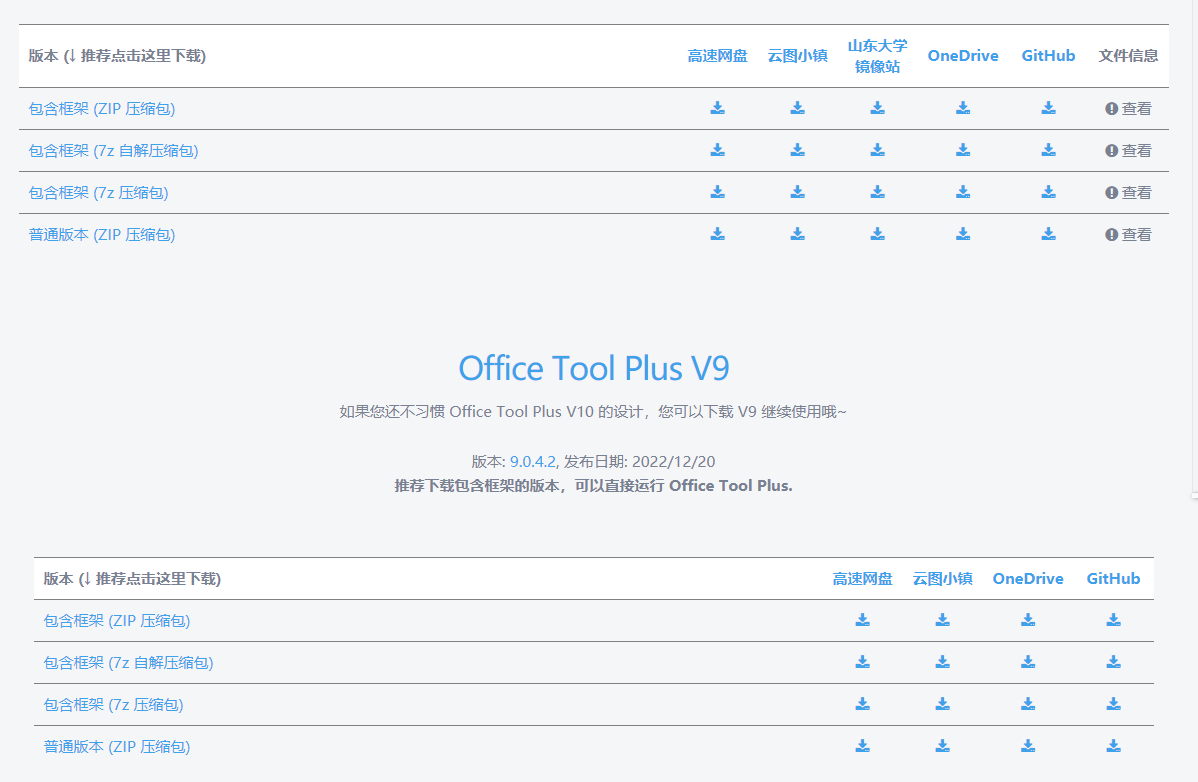
Task: Click 山东大学镜像站 column header
Action: (878, 56)
